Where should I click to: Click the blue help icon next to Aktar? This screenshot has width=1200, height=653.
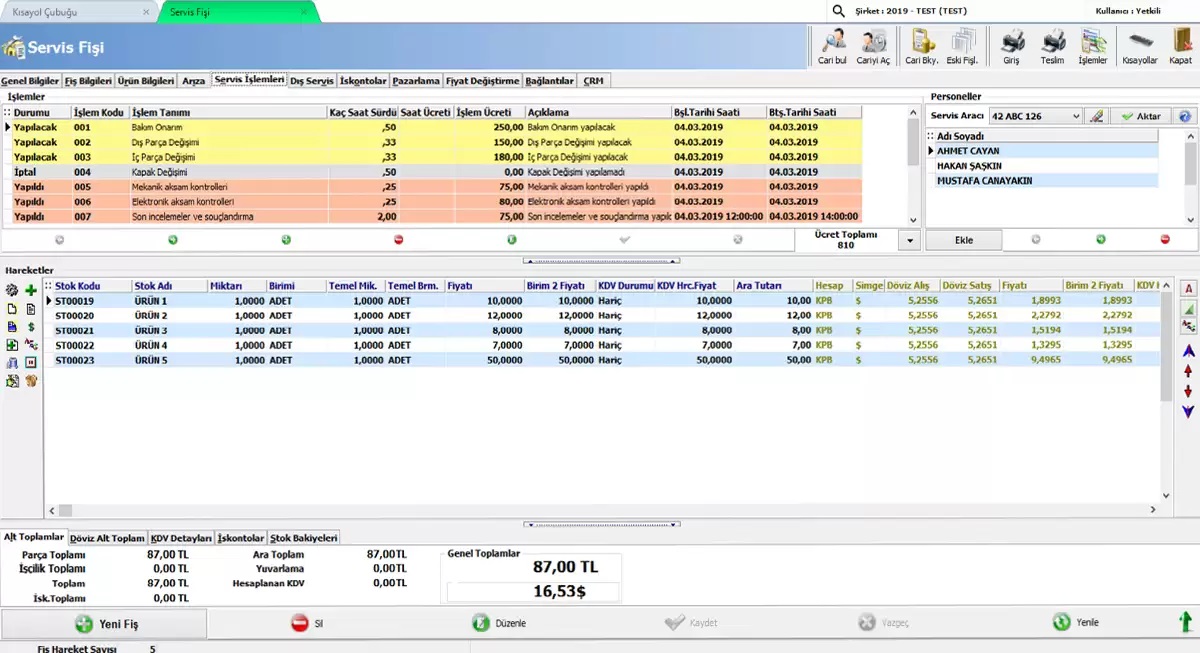coord(1184,117)
